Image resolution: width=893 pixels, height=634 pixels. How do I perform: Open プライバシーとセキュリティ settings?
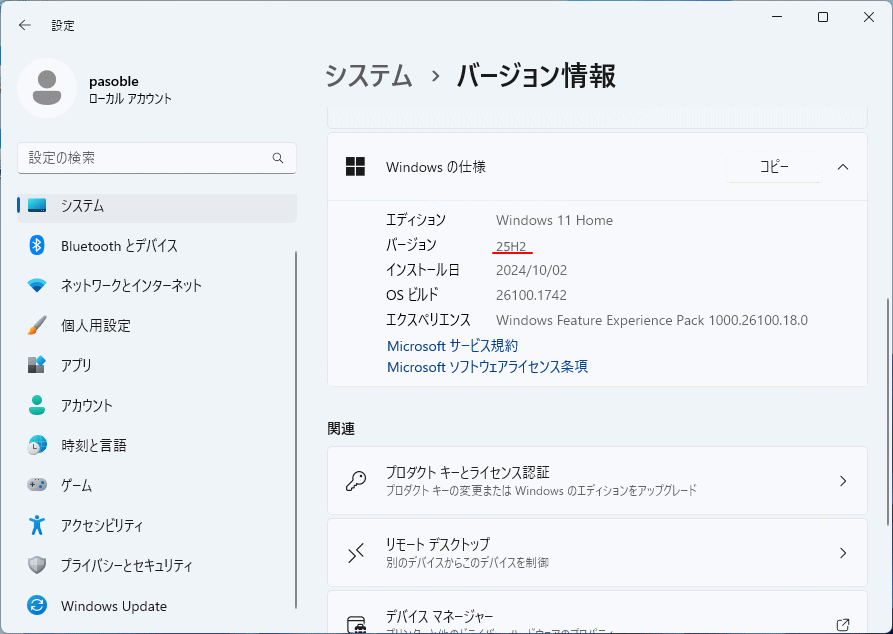(126, 565)
